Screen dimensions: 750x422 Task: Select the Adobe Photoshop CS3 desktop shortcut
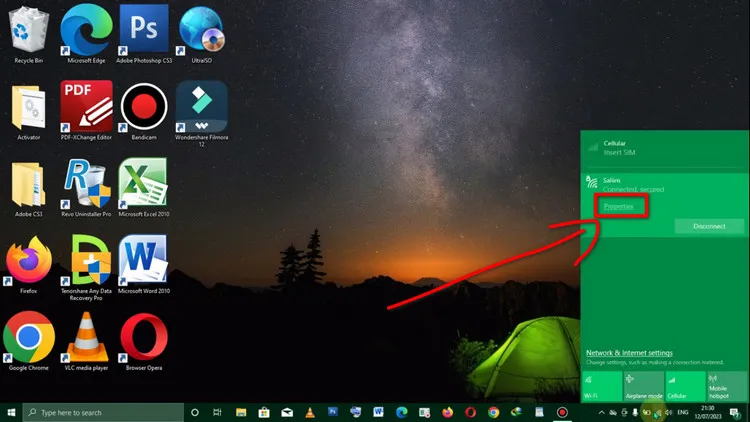click(x=144, y=33)
